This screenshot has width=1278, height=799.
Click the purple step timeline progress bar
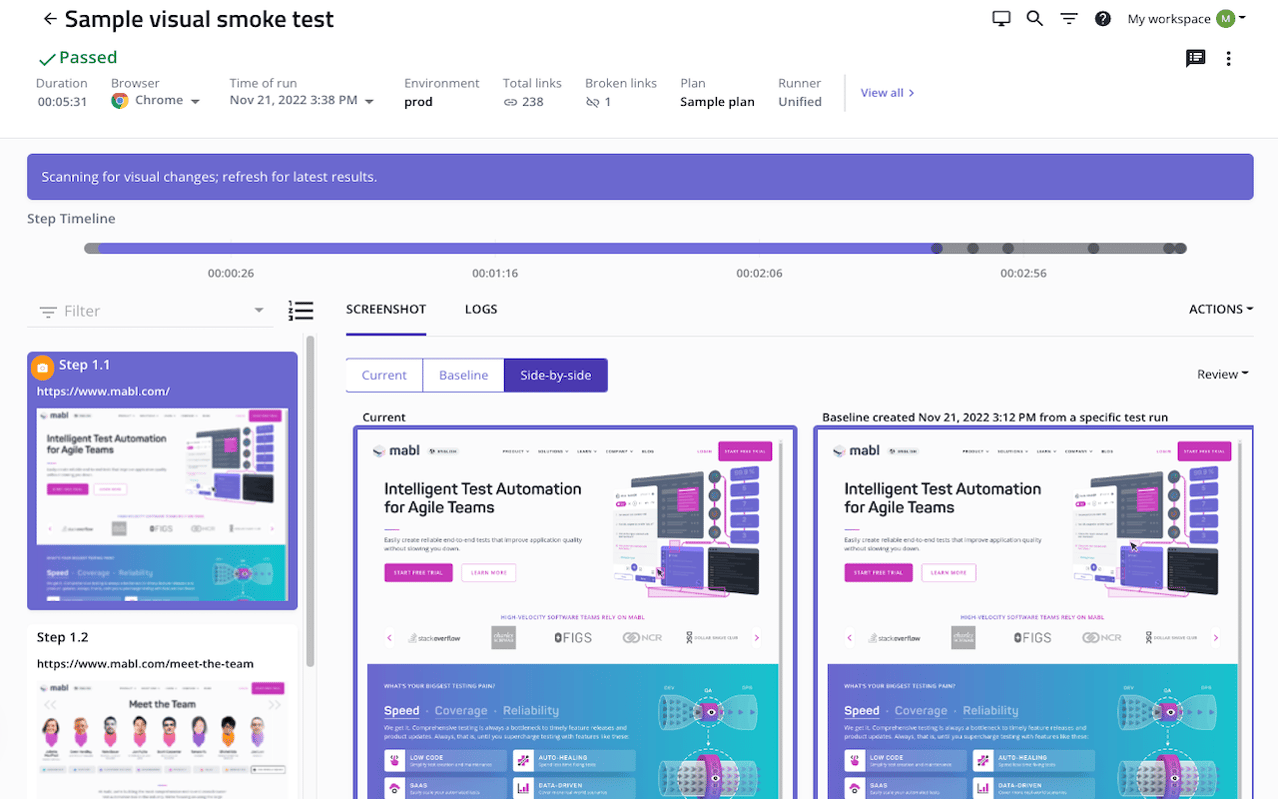coord(515,248)
